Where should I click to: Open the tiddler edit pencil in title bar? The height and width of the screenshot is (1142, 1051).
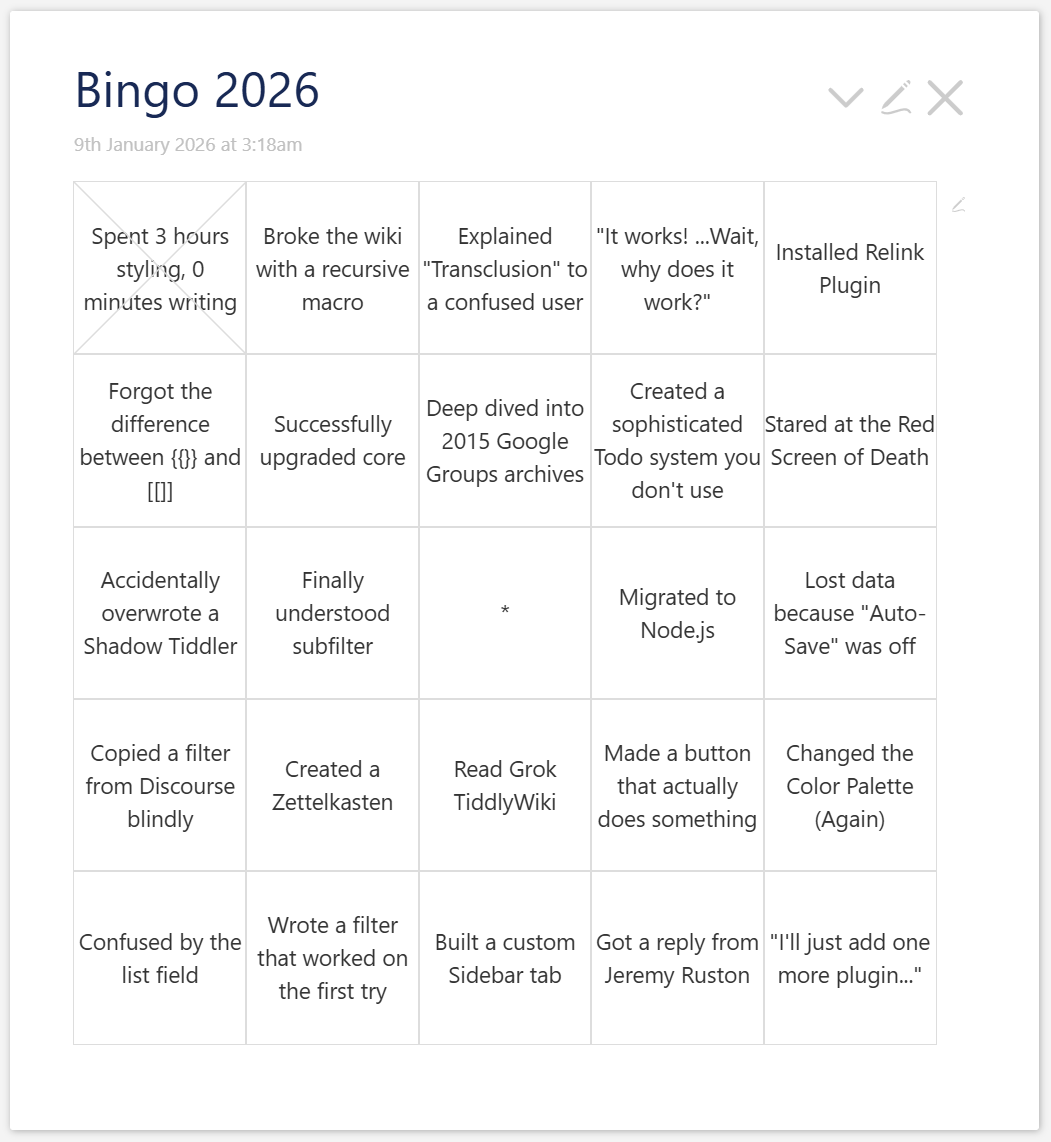(896, 98)
